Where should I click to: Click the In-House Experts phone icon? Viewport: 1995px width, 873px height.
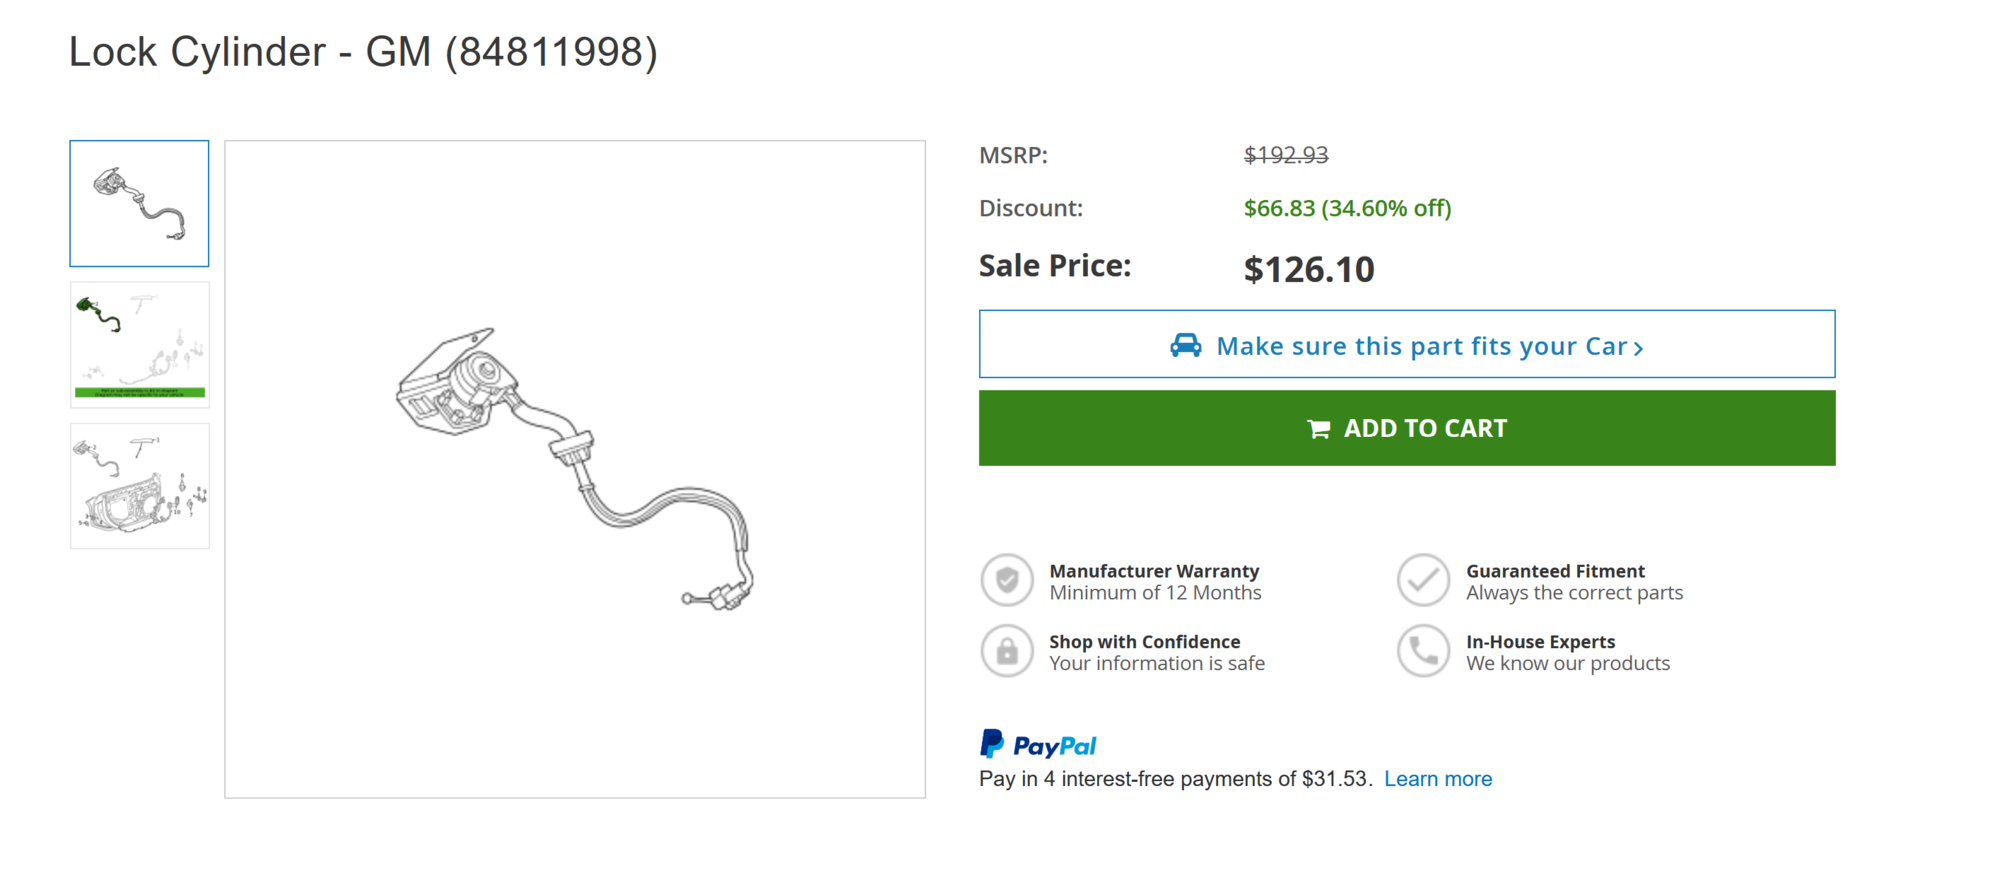click(1423, 651)
